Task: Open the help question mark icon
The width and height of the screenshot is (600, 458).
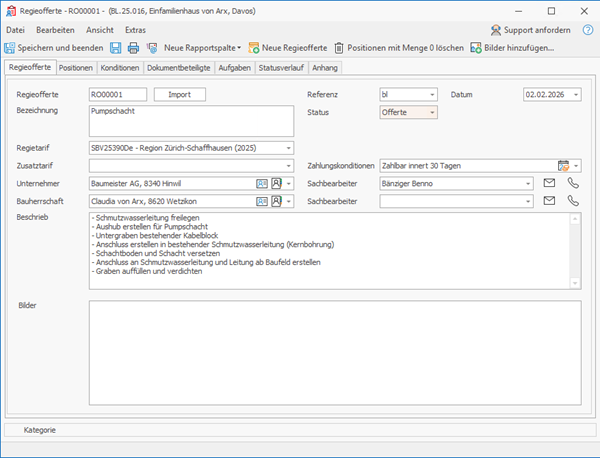Action: click(588, 30)
